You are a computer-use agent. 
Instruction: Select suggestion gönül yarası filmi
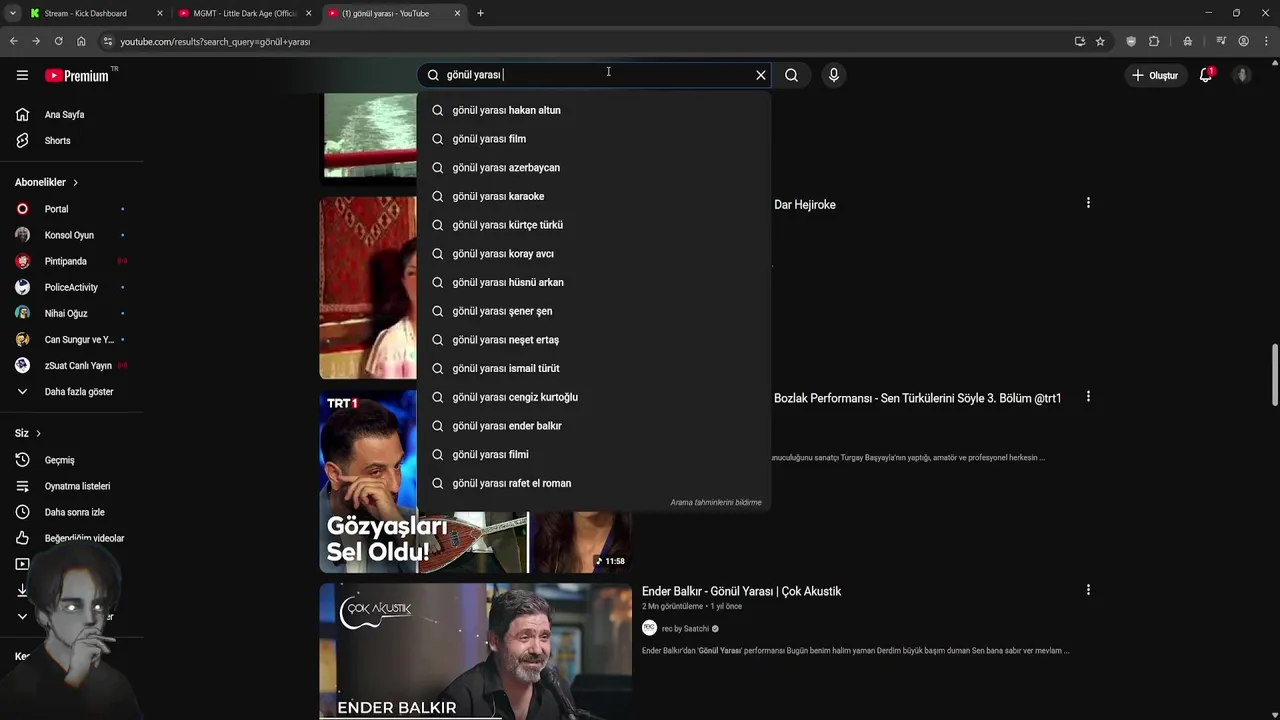[x=594, y=454]
